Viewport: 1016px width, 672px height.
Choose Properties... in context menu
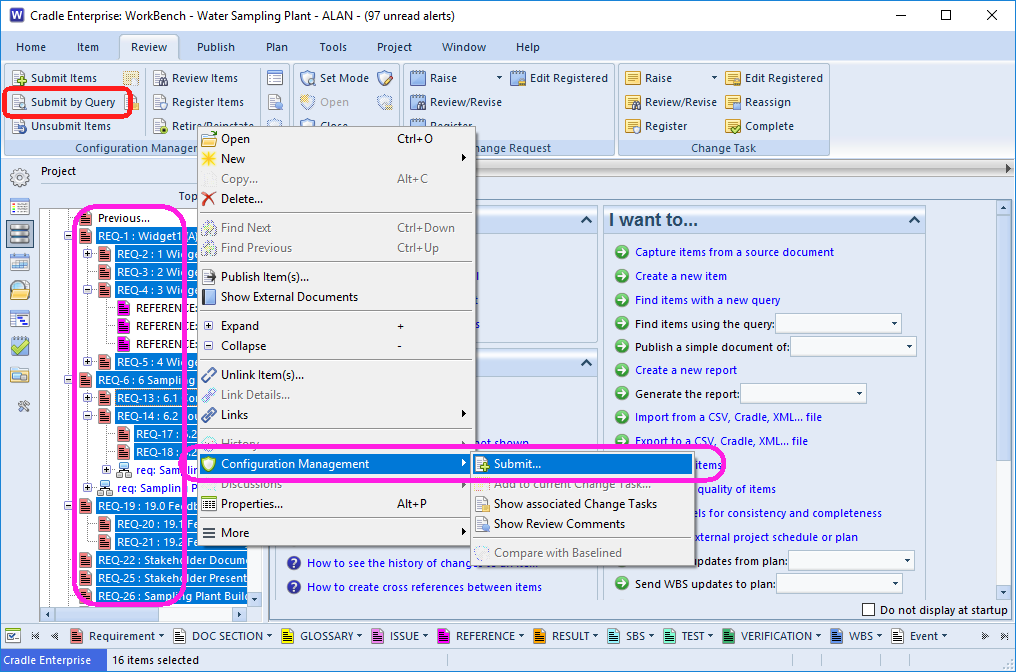[335, 504]
